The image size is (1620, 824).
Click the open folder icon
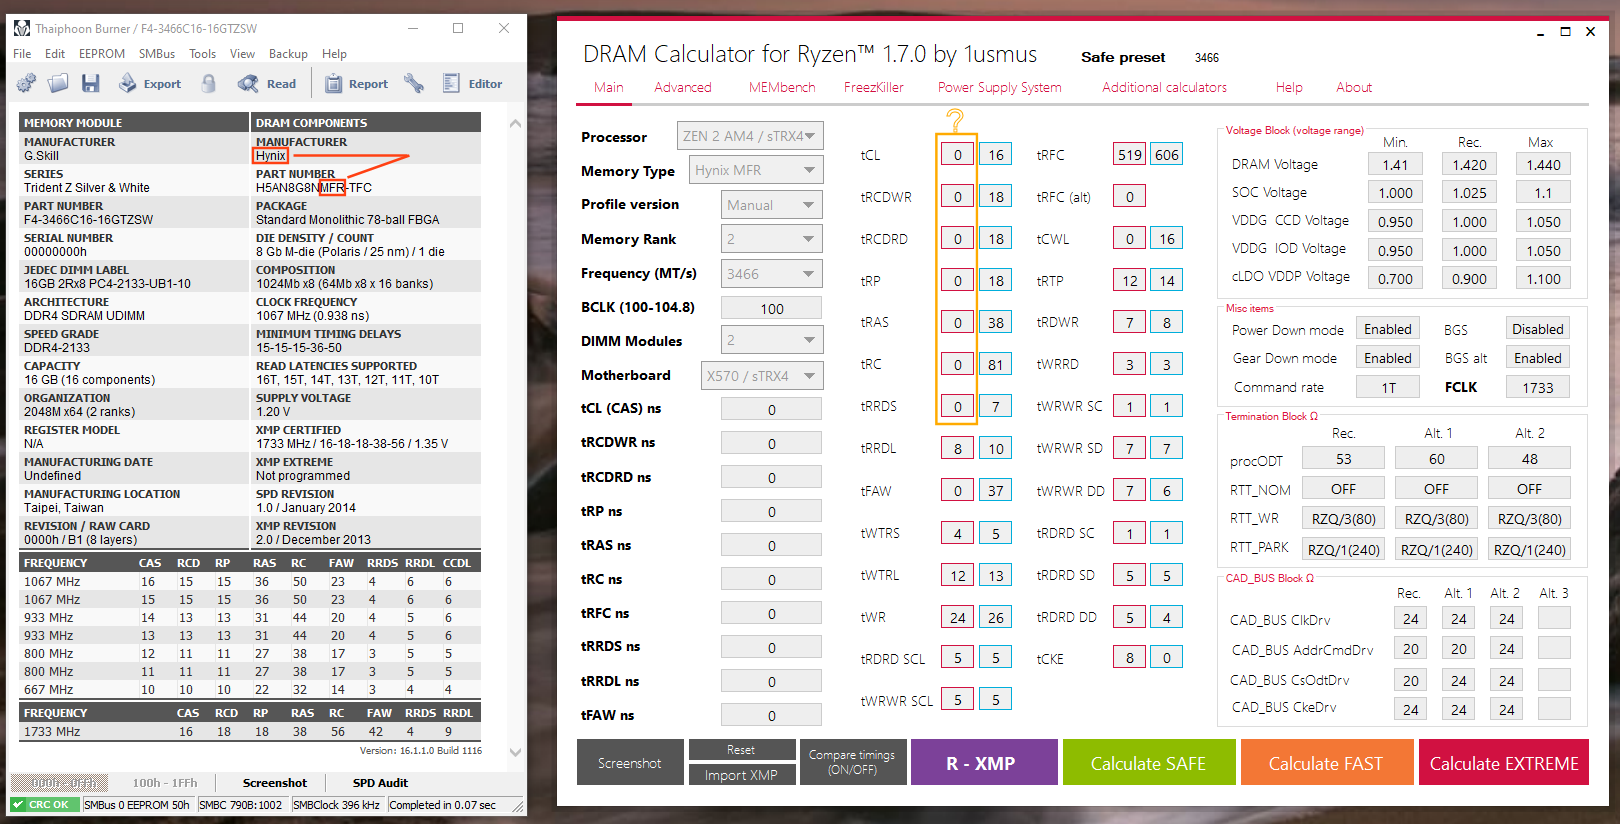(58, 84)
